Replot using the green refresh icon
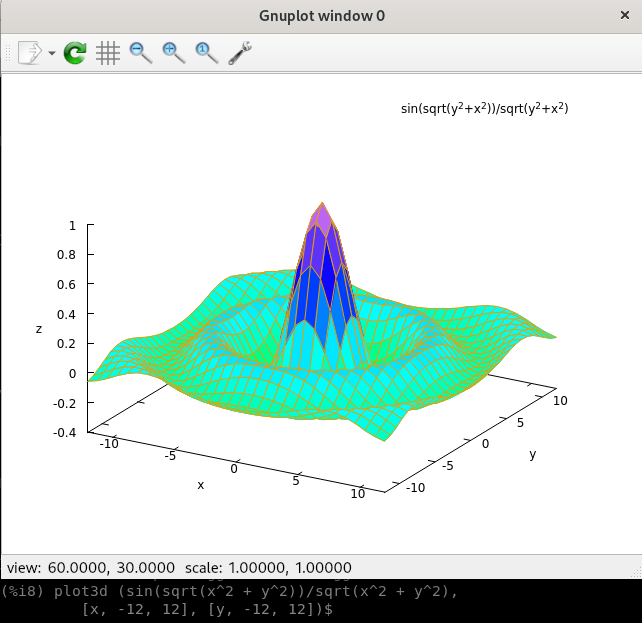 click(75, 53)
